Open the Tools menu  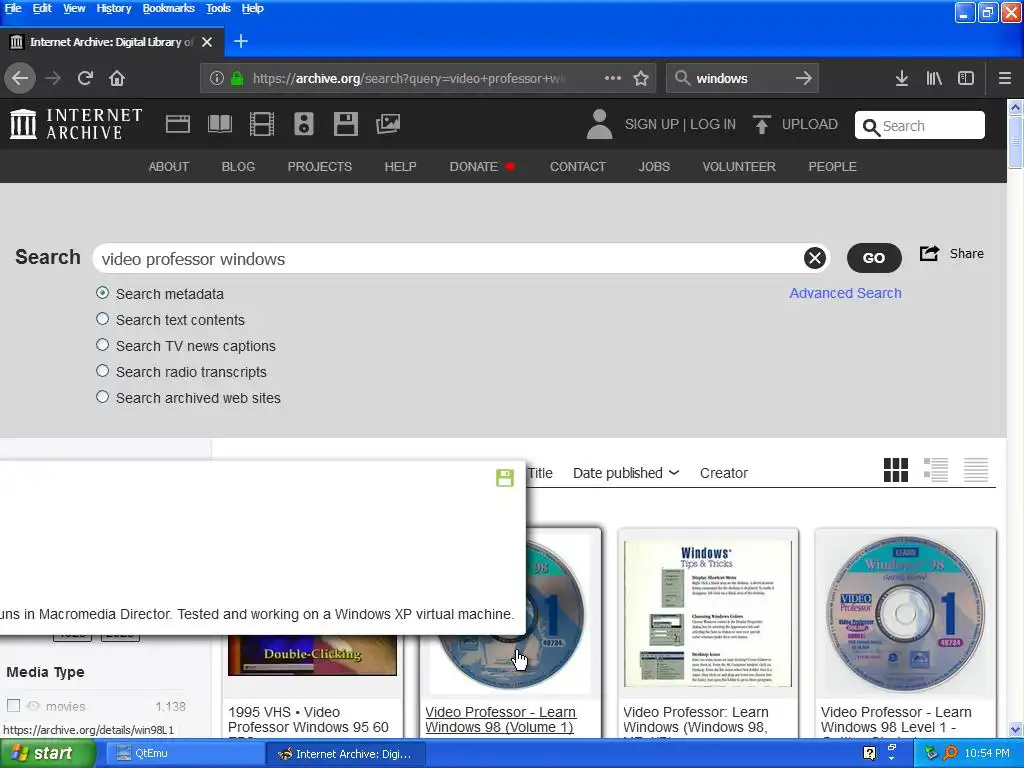(x=218, y=8)
